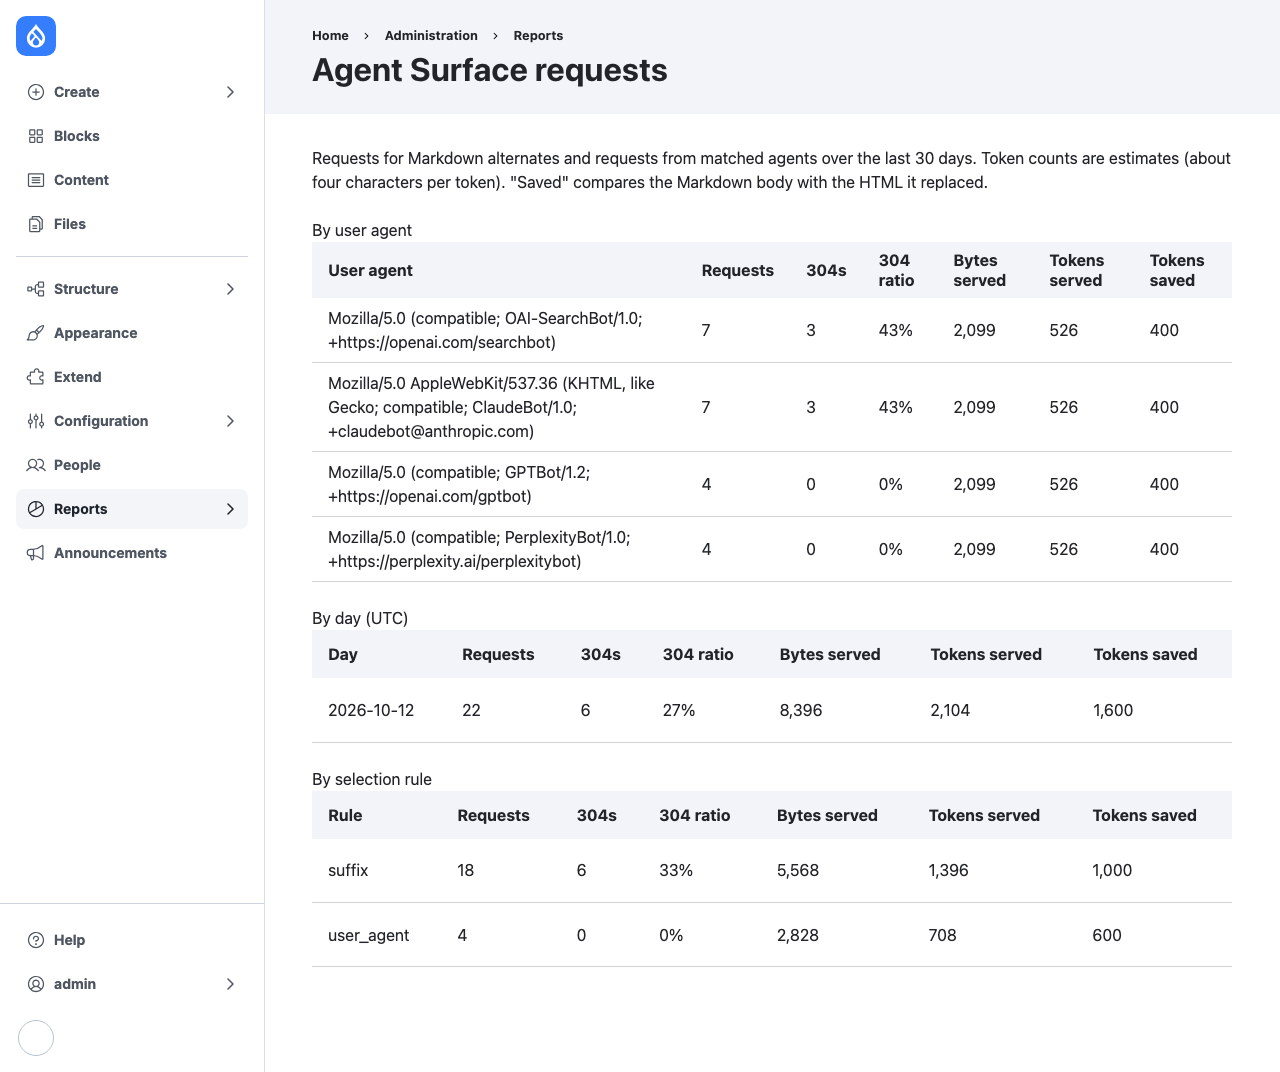Expand the Create submenu chevron
1280x1072 pixels.
[x=231, y=92]
